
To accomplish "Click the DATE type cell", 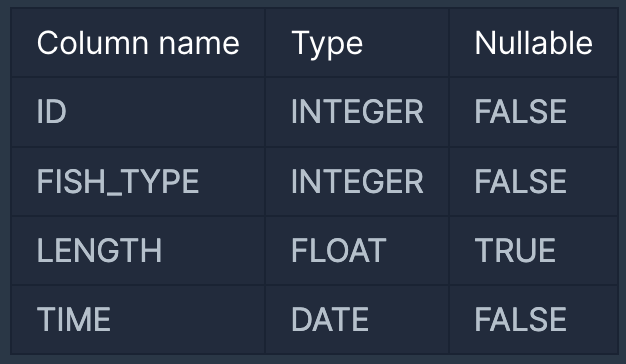I will (x=357, y=319).
